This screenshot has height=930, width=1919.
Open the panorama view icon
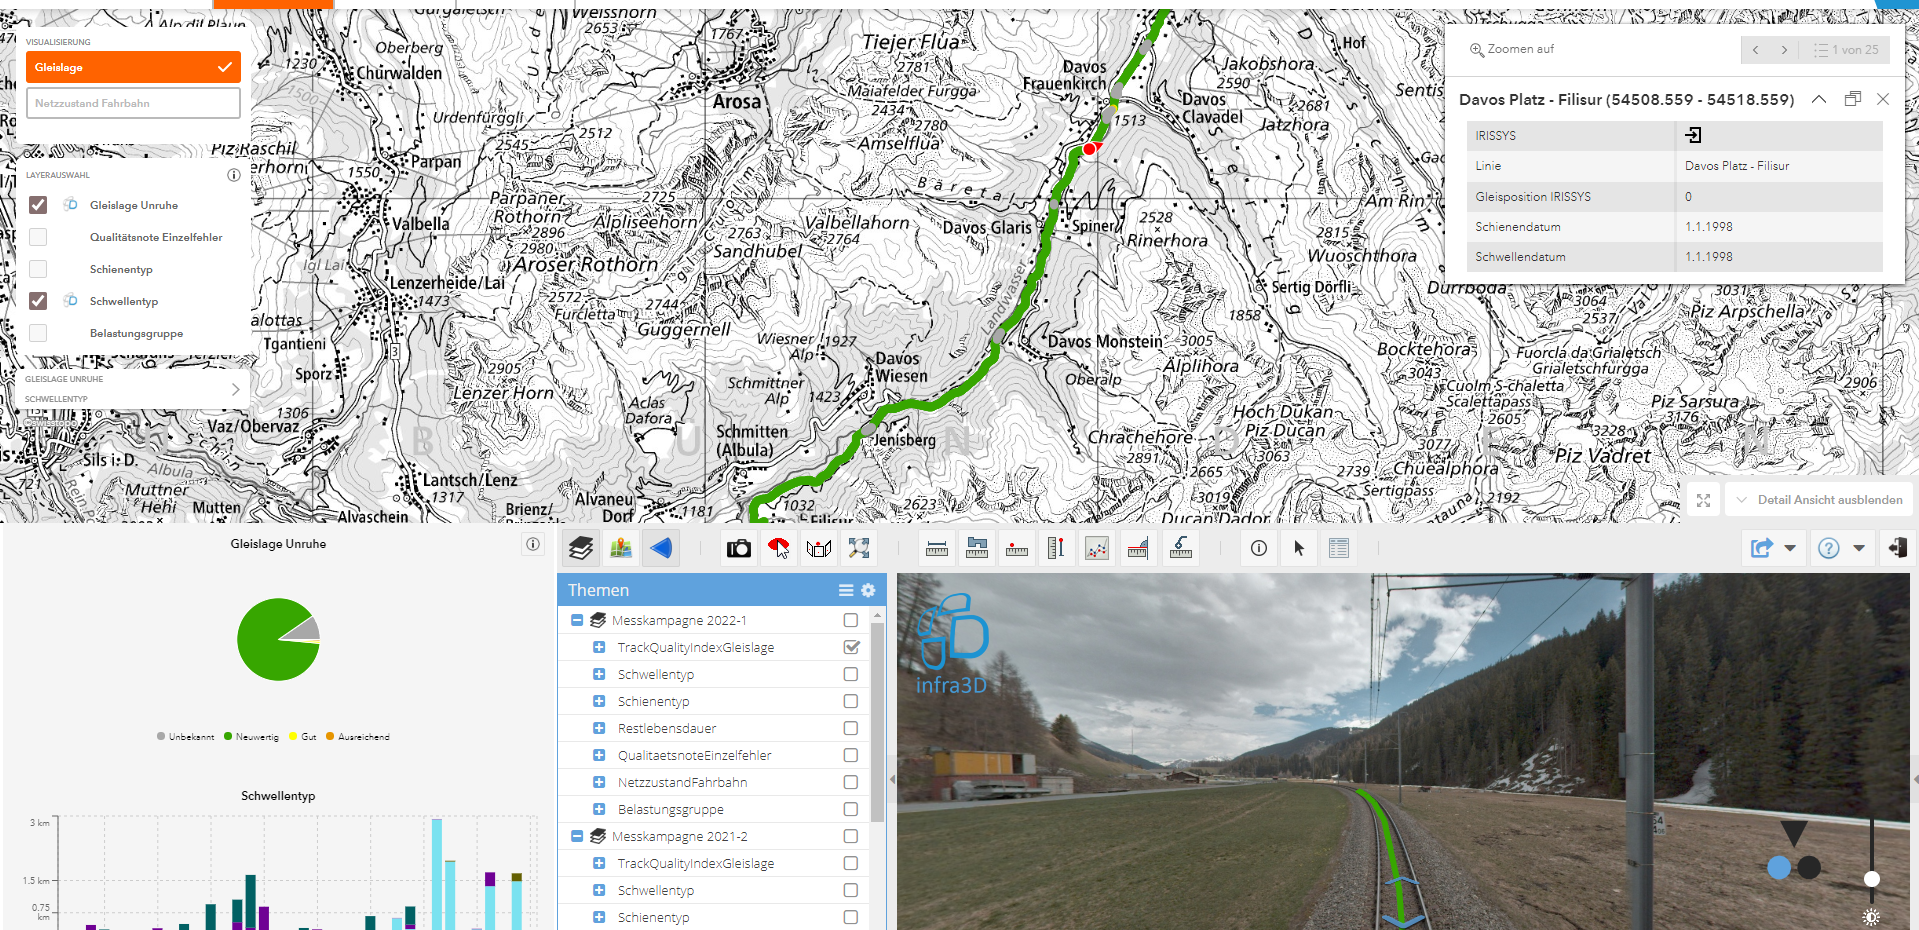tap(817, 548)
